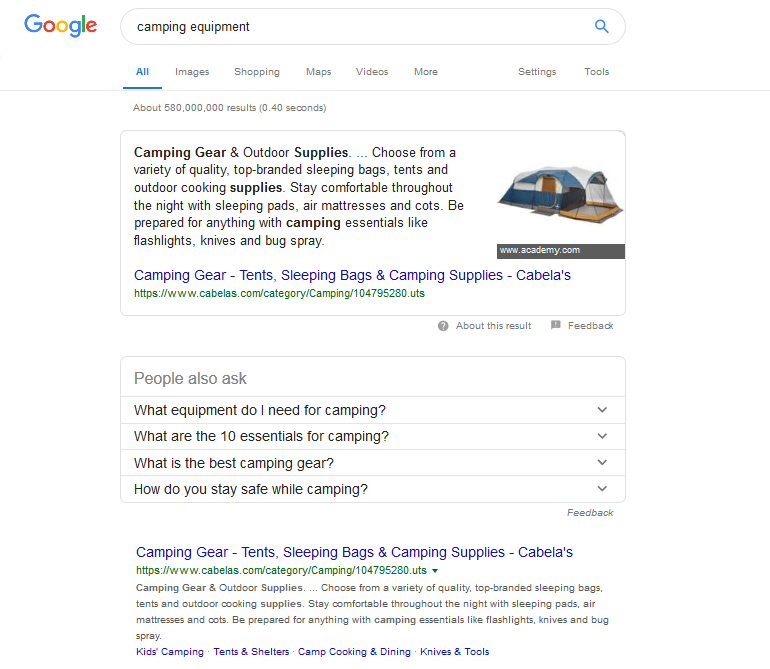770x669 pixels.
Task: Switch to the Images tab
Action: [192, 72]
